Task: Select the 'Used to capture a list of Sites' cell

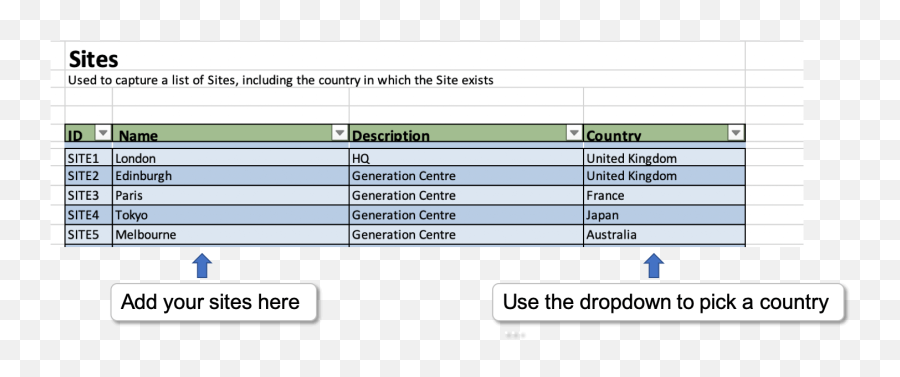Action: [x=405, y=79]
